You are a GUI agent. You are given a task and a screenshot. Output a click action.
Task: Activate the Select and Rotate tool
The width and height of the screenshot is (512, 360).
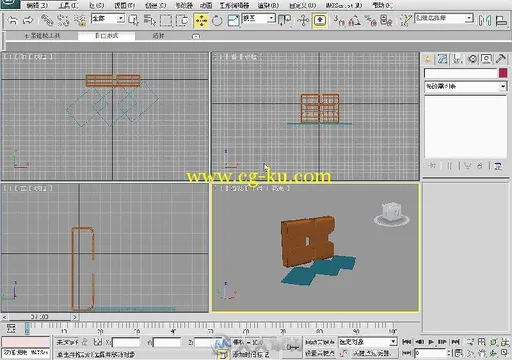[217, 21]
